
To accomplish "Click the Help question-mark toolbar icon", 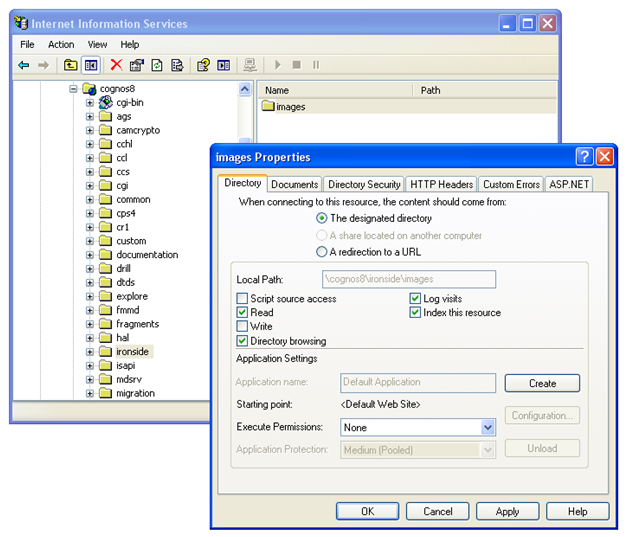I will (203, 65).
